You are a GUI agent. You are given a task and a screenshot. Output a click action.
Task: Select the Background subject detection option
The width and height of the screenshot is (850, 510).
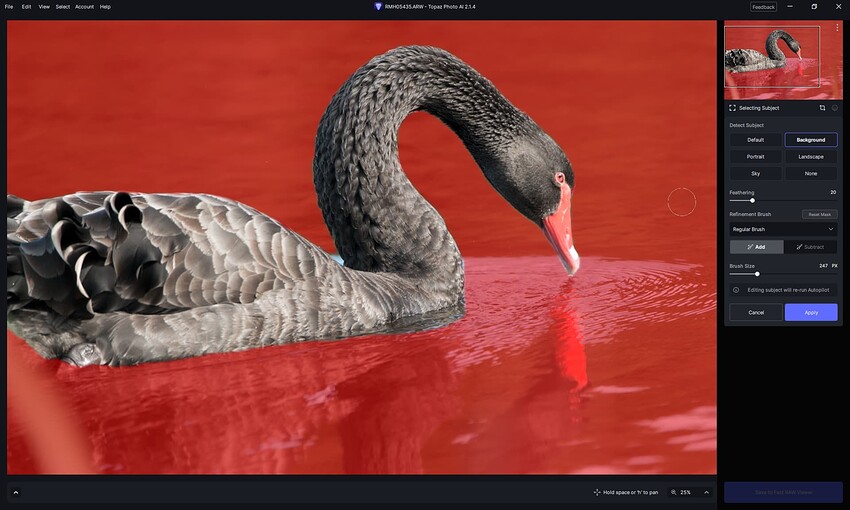[811, 140]
